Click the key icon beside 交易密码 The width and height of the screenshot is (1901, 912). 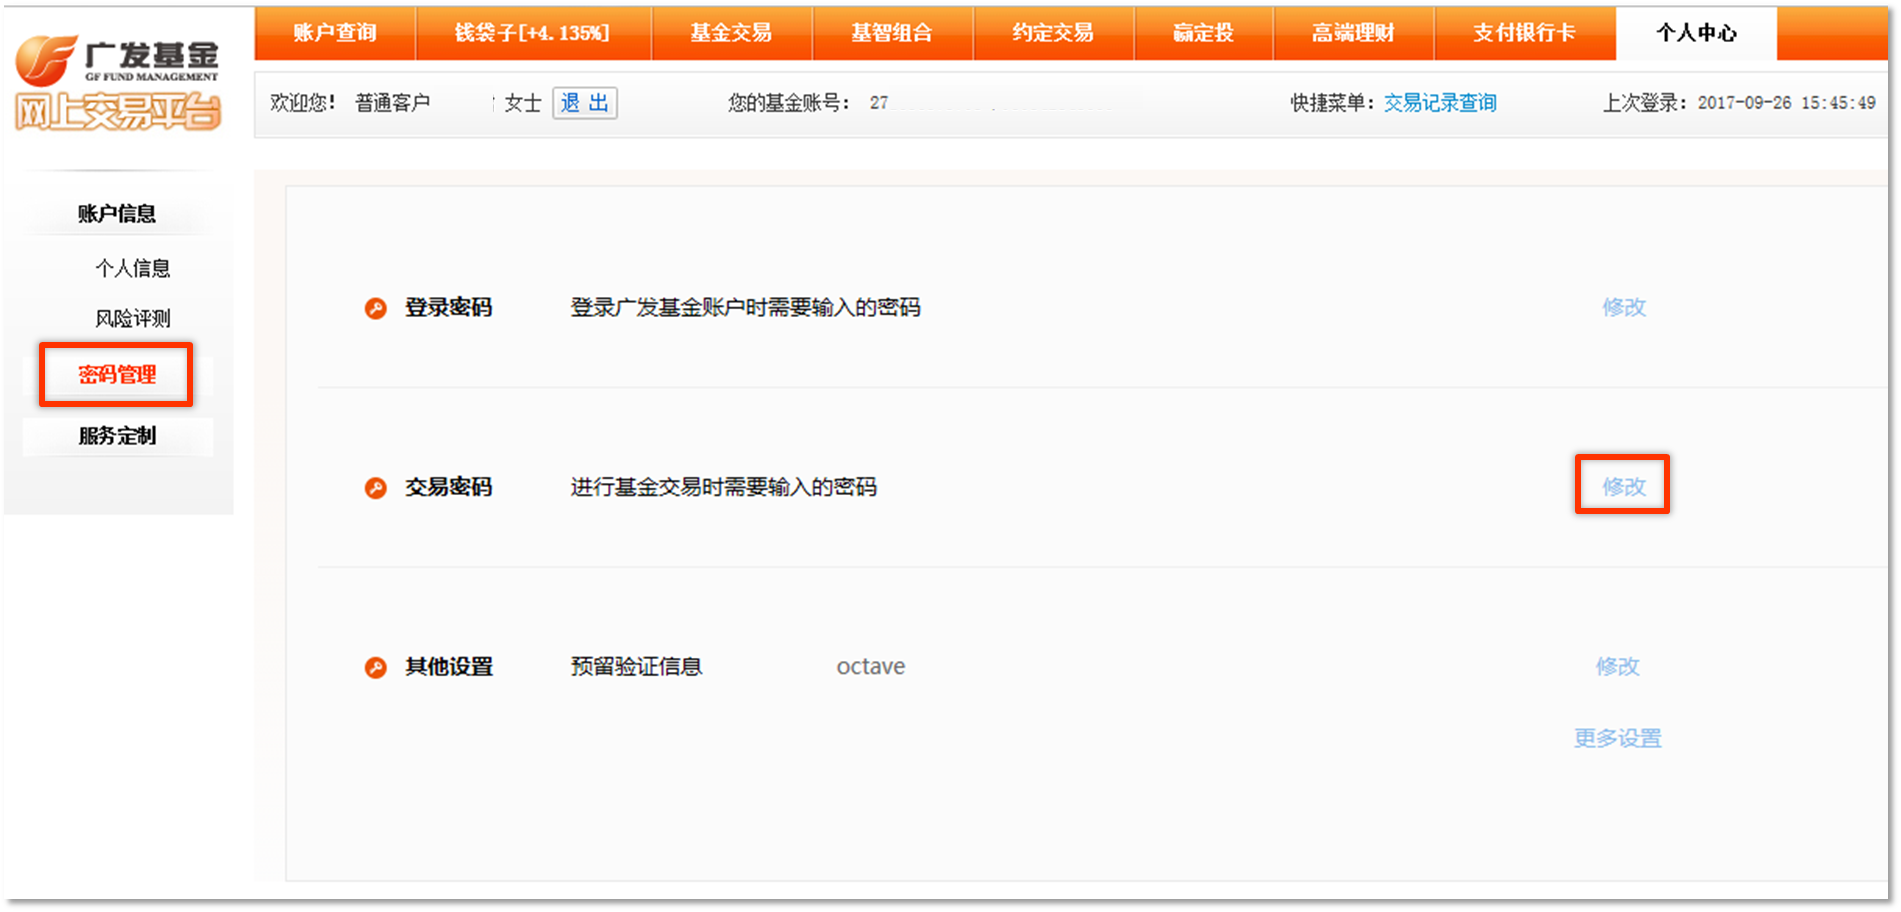tap(375, 488)
